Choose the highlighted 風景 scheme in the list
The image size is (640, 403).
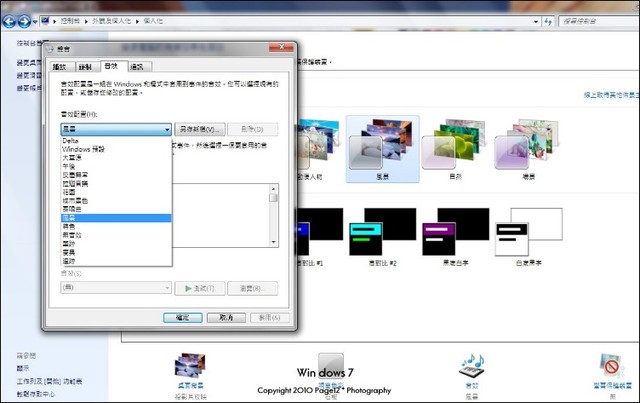116,218
